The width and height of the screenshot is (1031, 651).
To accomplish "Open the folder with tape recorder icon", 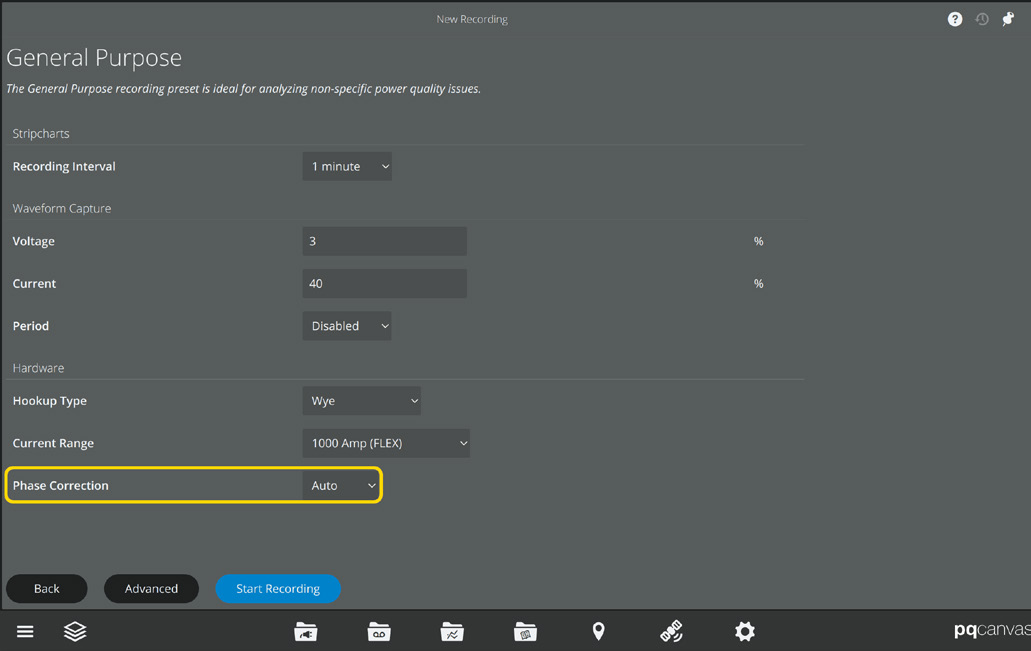I will pyautogui.click(x=379, y=631).
